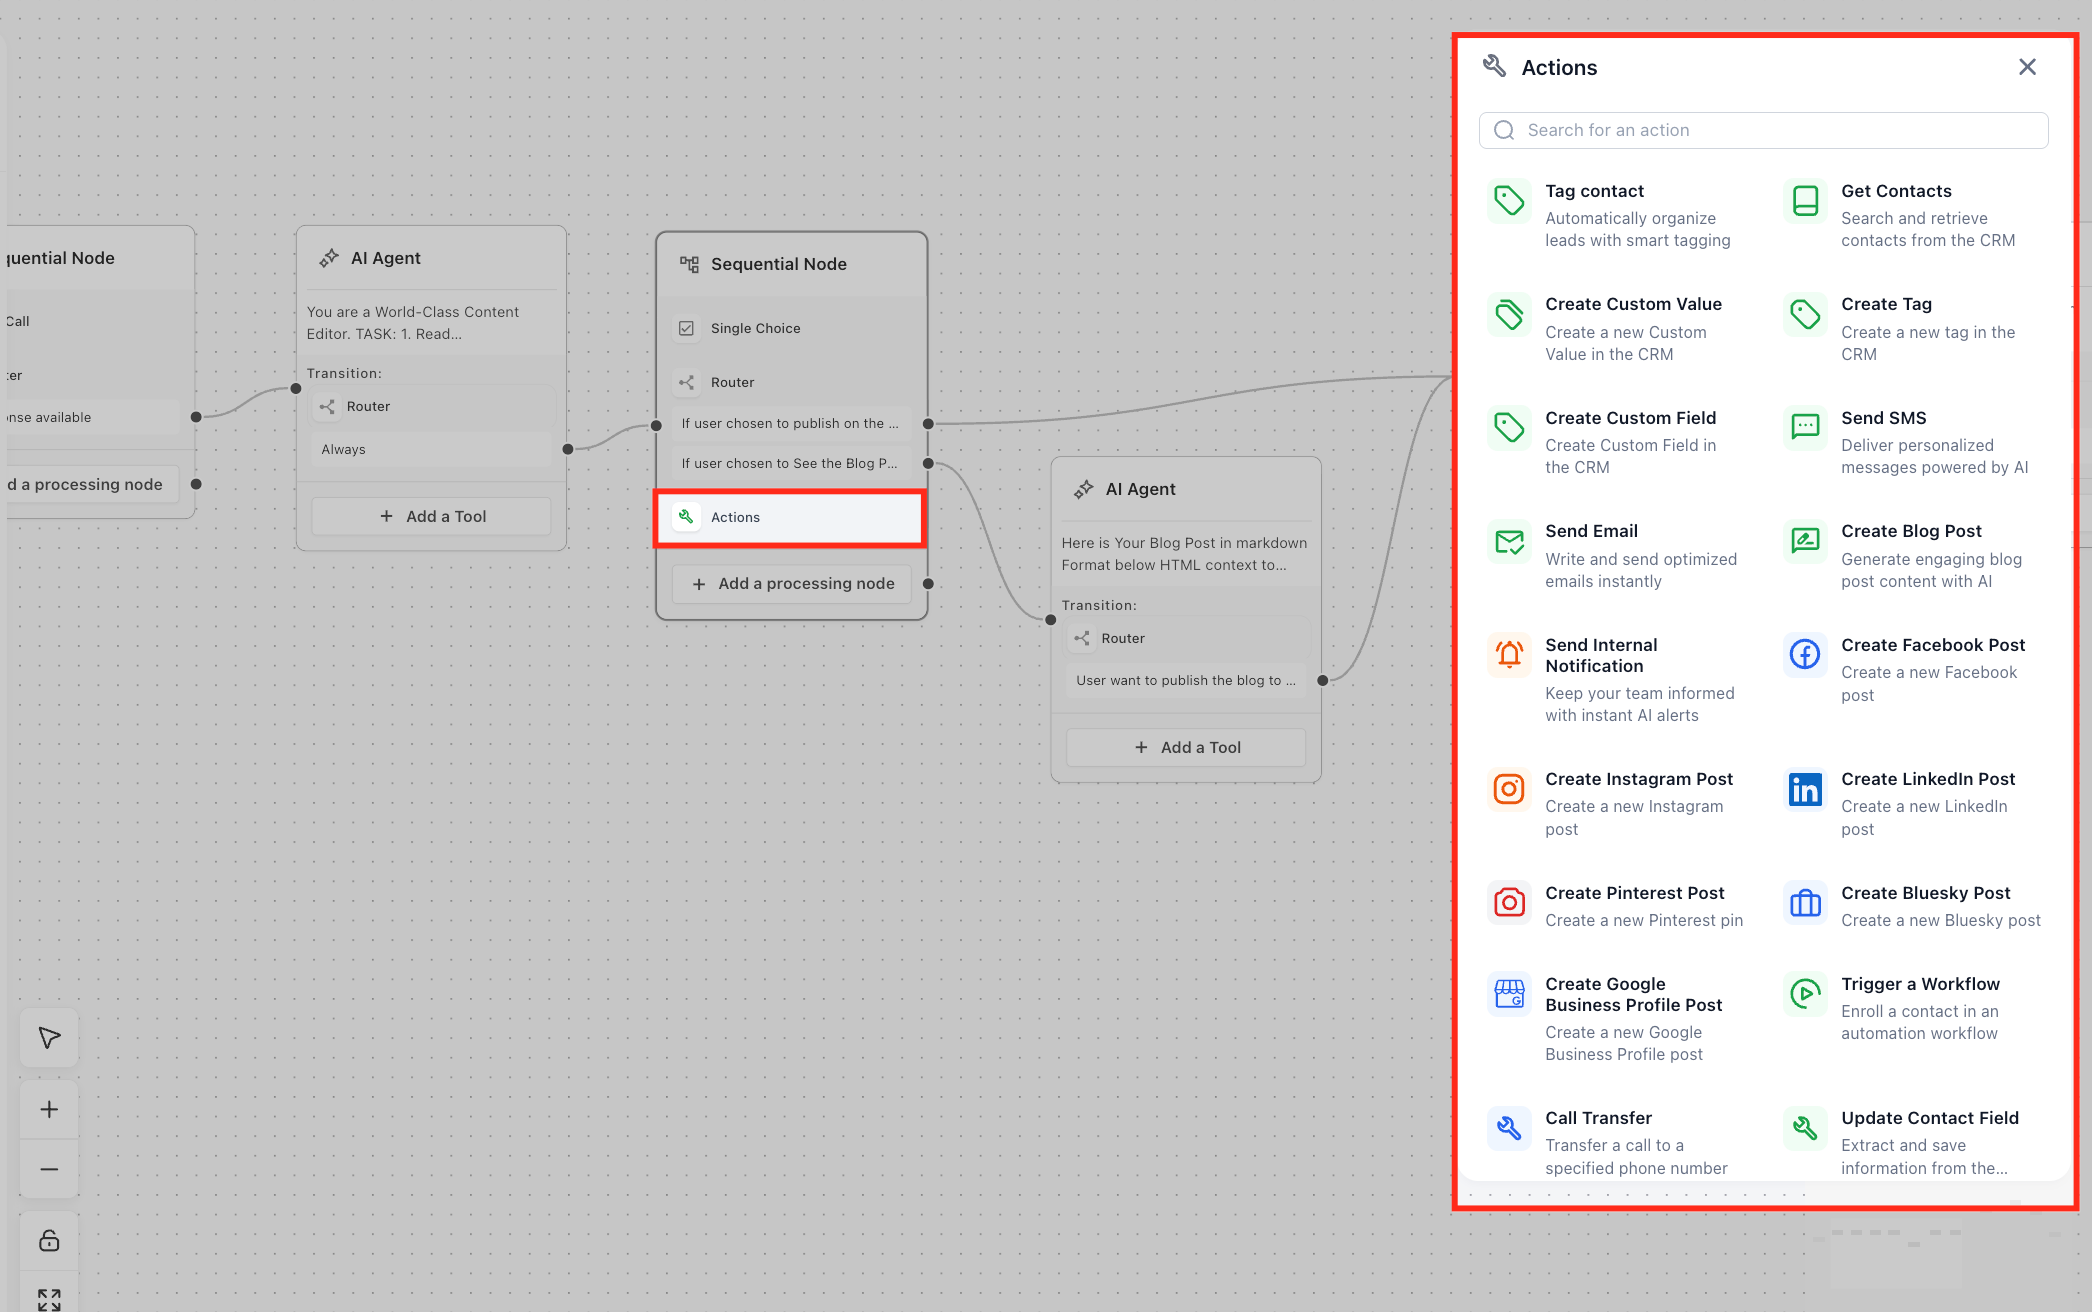Select the Create Instagram Post icon
Viewport: 2092px width, 1312px height.
[1509, 789]
